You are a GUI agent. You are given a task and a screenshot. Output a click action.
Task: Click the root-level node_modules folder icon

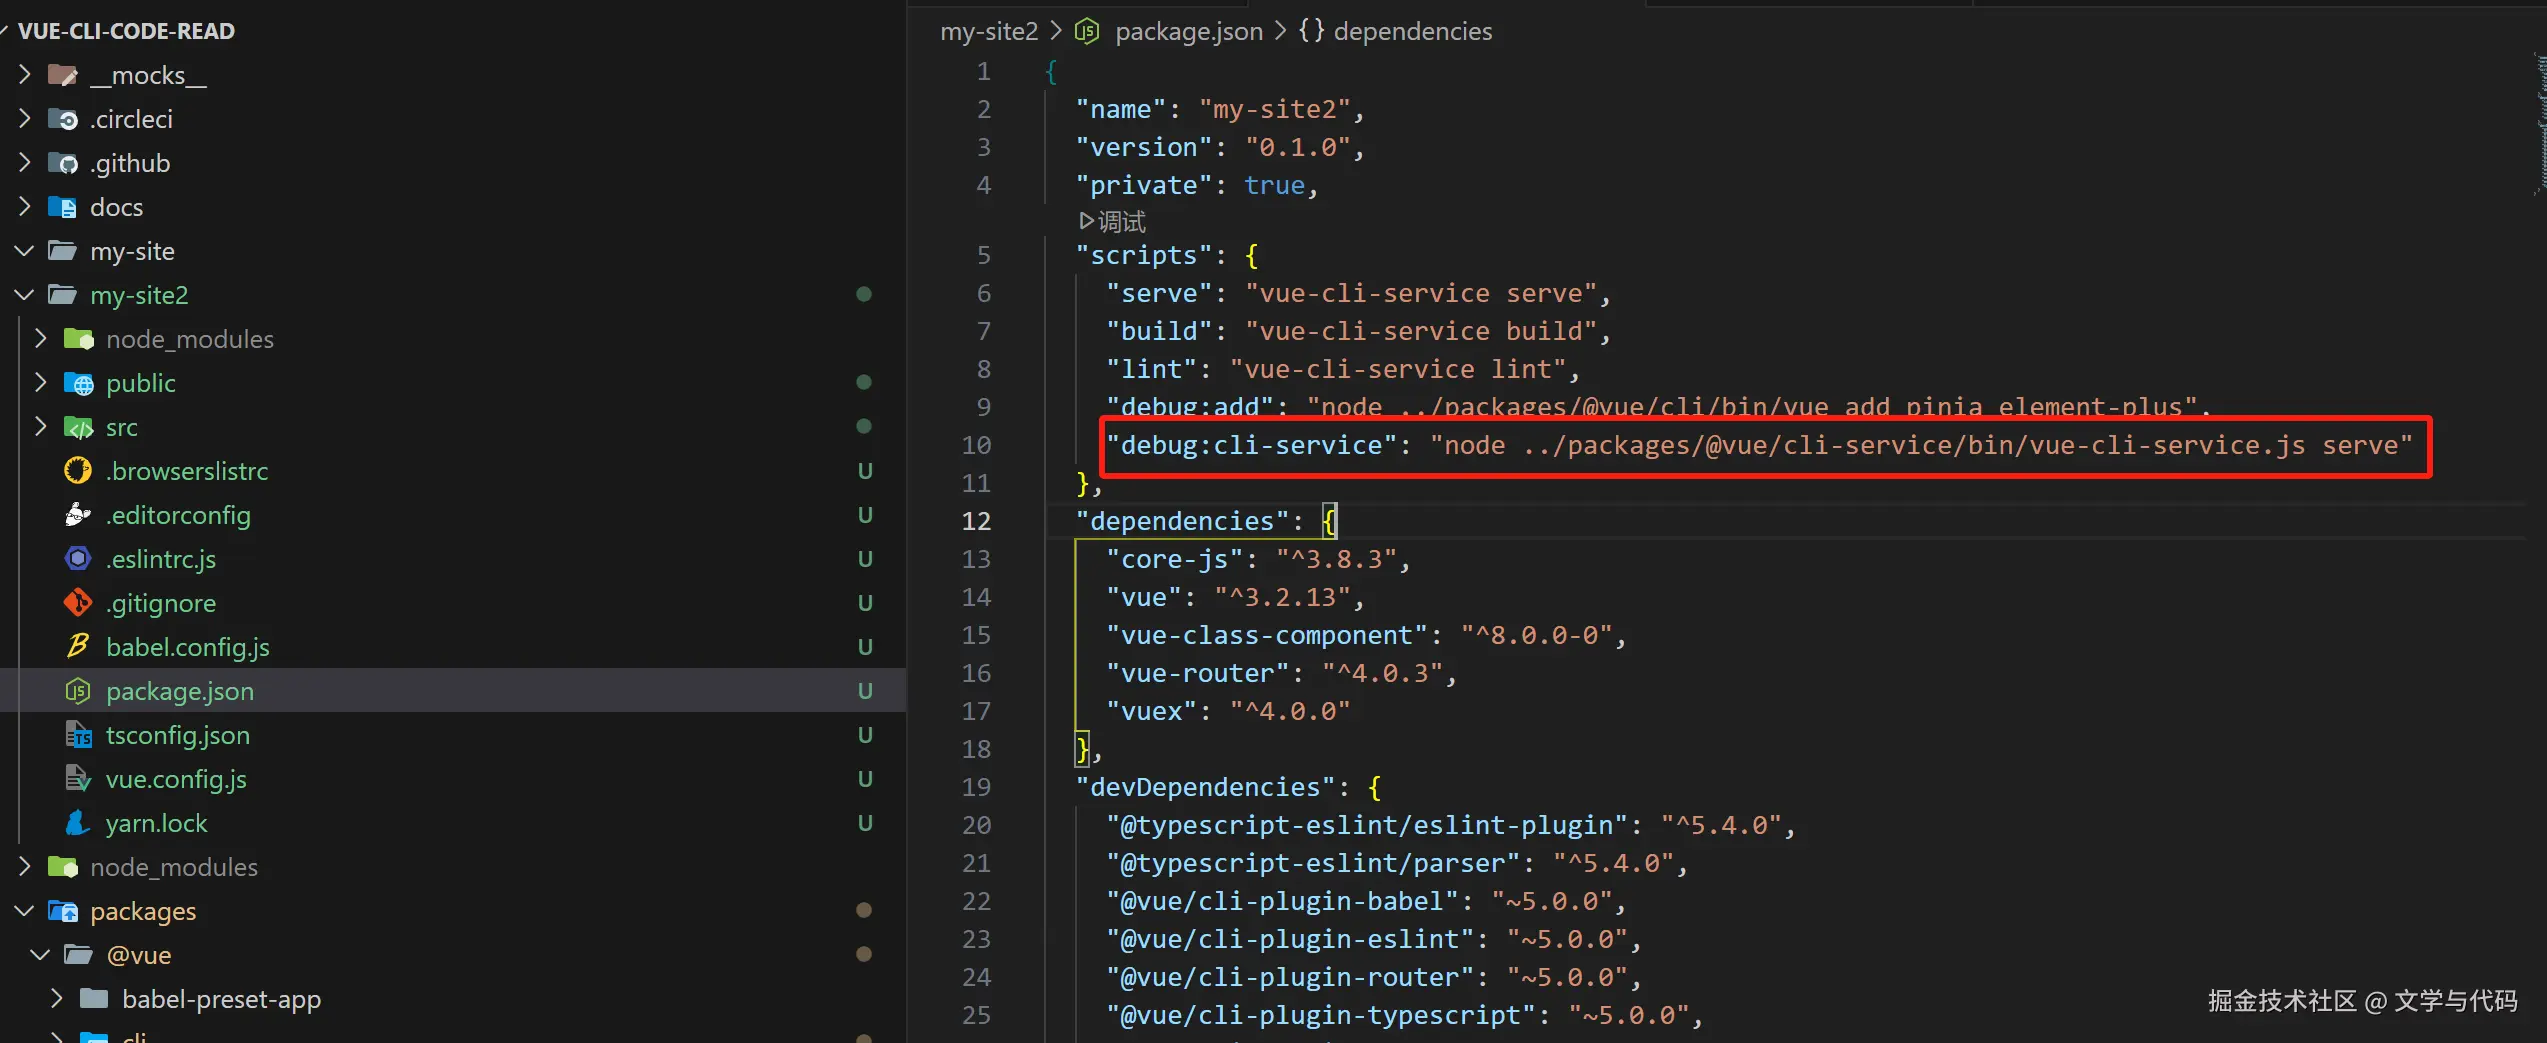63,867
